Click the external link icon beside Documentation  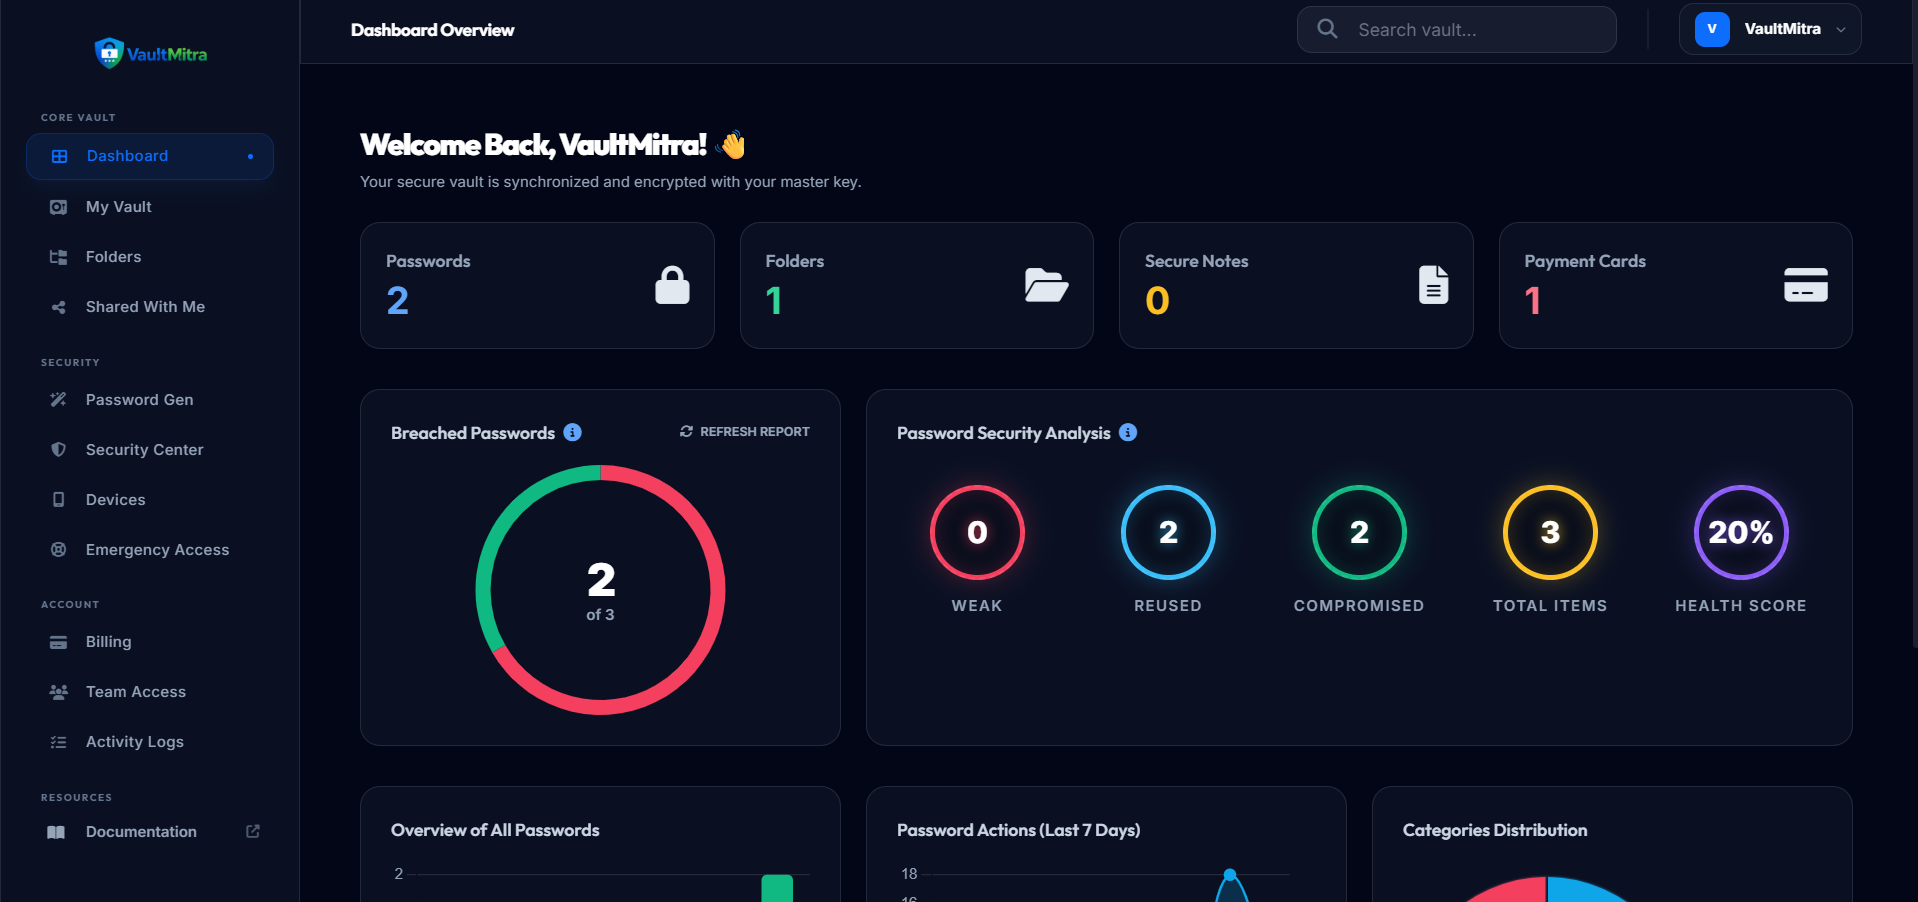[253, 831]
